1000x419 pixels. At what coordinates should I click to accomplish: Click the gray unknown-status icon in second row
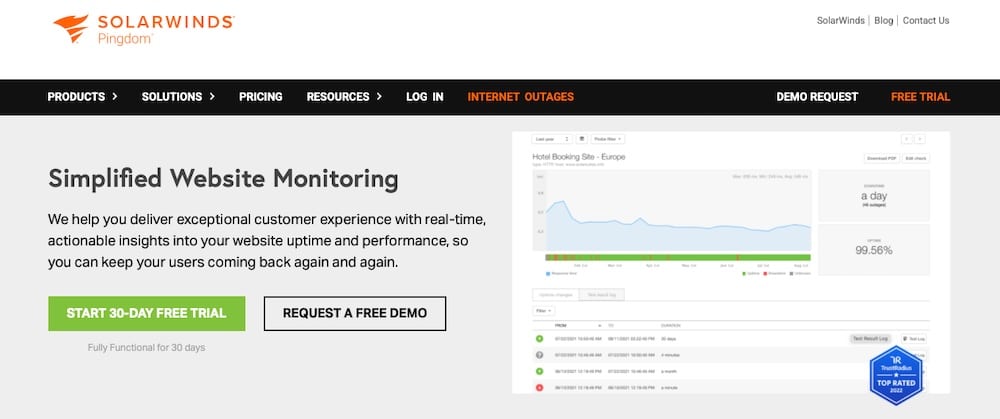pyautogui.click(x=540, y=355)
